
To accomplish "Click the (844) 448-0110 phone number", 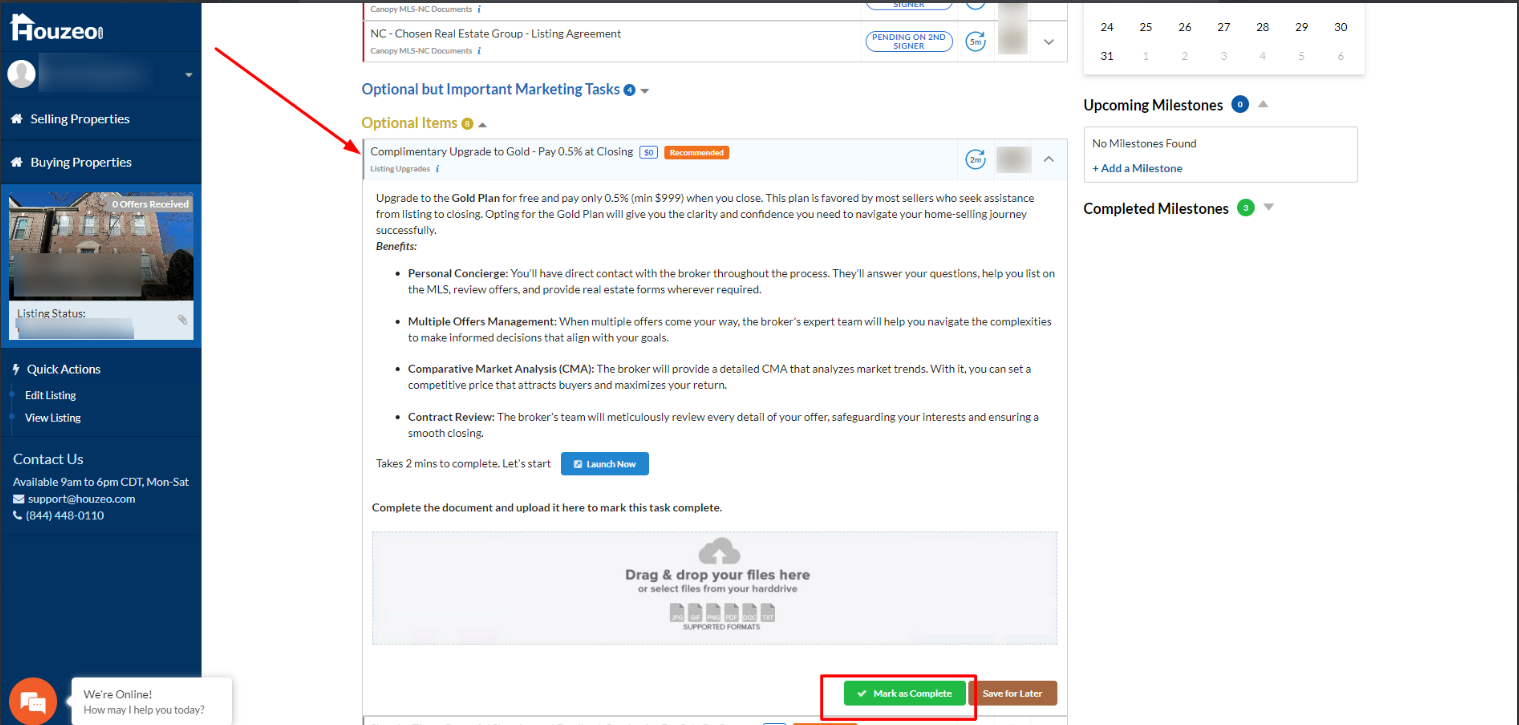I will point(65,516).
